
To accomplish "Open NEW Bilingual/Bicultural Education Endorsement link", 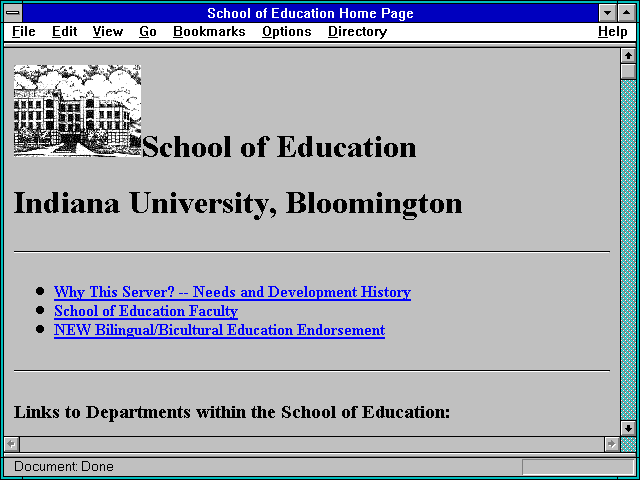I will pos(219,330).
